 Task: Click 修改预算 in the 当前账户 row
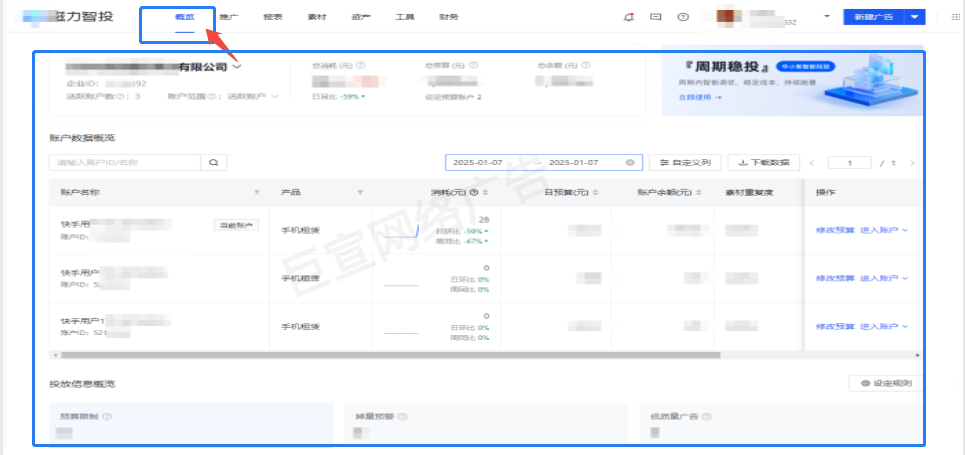tap(836, 230)
